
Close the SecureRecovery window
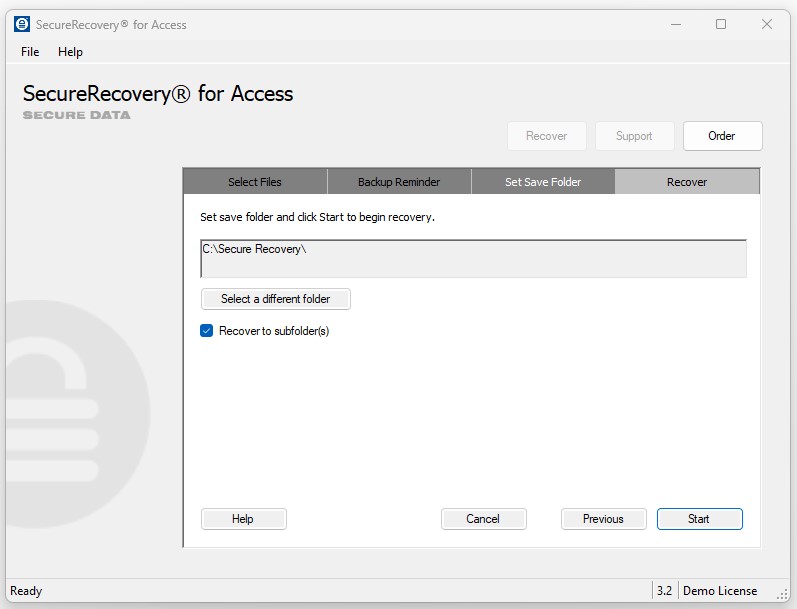click(767, 24)
